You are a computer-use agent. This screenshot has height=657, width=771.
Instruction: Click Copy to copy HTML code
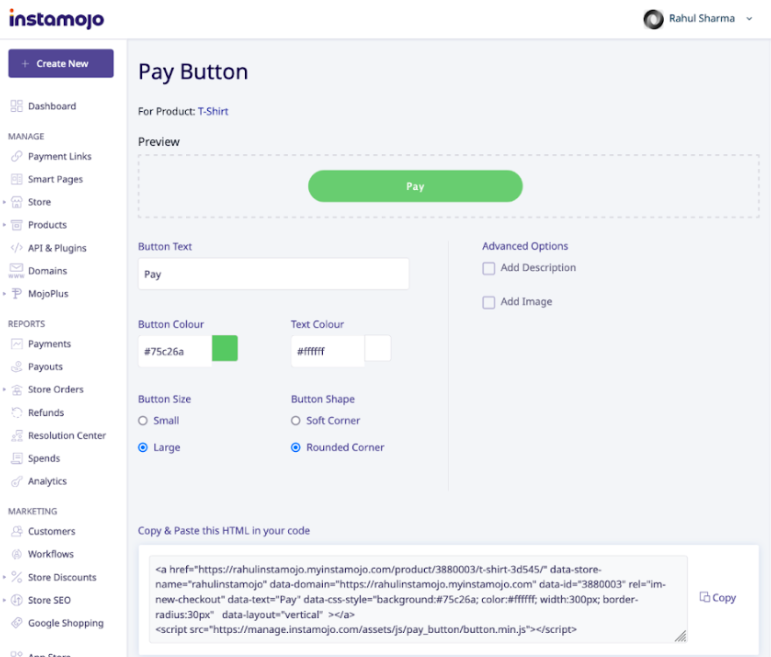[724, 597]
